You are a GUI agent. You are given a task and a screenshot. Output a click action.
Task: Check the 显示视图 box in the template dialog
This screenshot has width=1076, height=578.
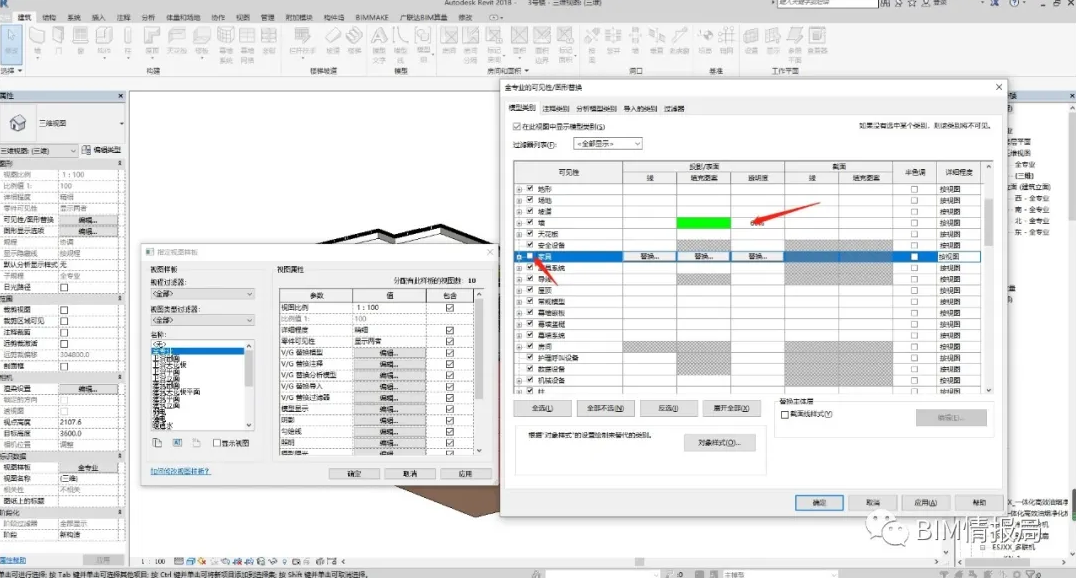coord(217,443)
